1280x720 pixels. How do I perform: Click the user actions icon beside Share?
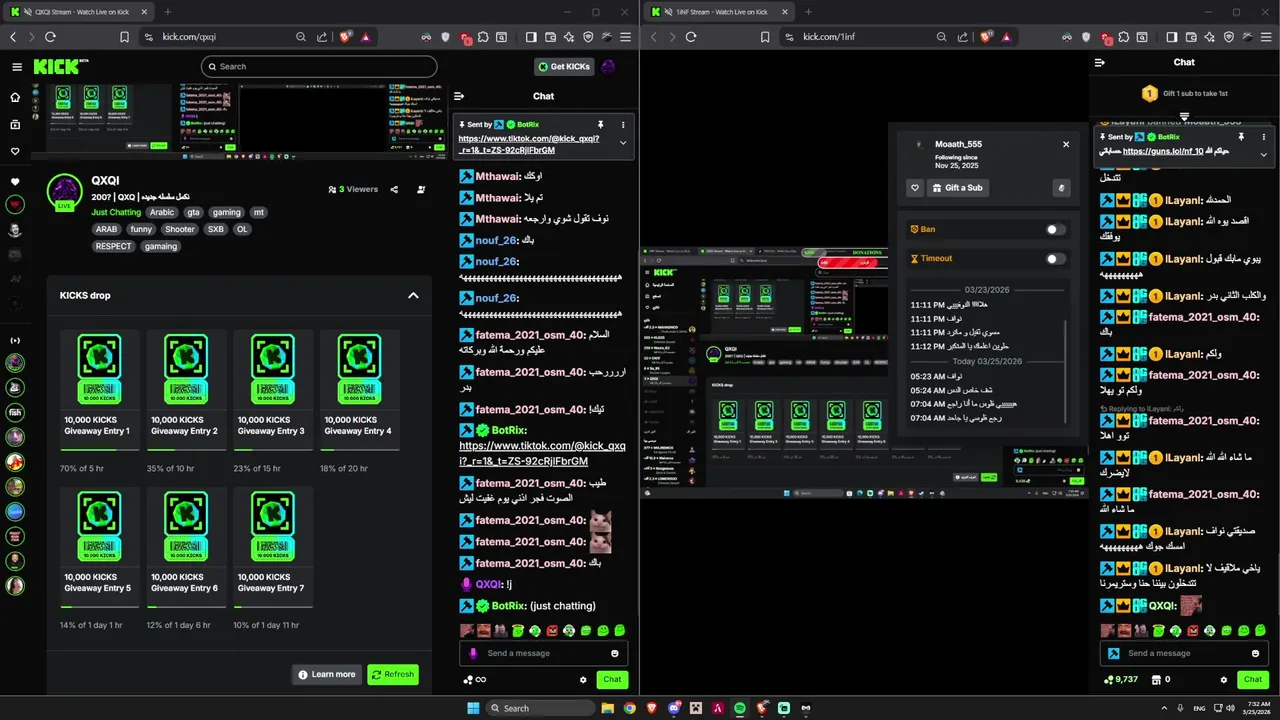tap(420, 189)
